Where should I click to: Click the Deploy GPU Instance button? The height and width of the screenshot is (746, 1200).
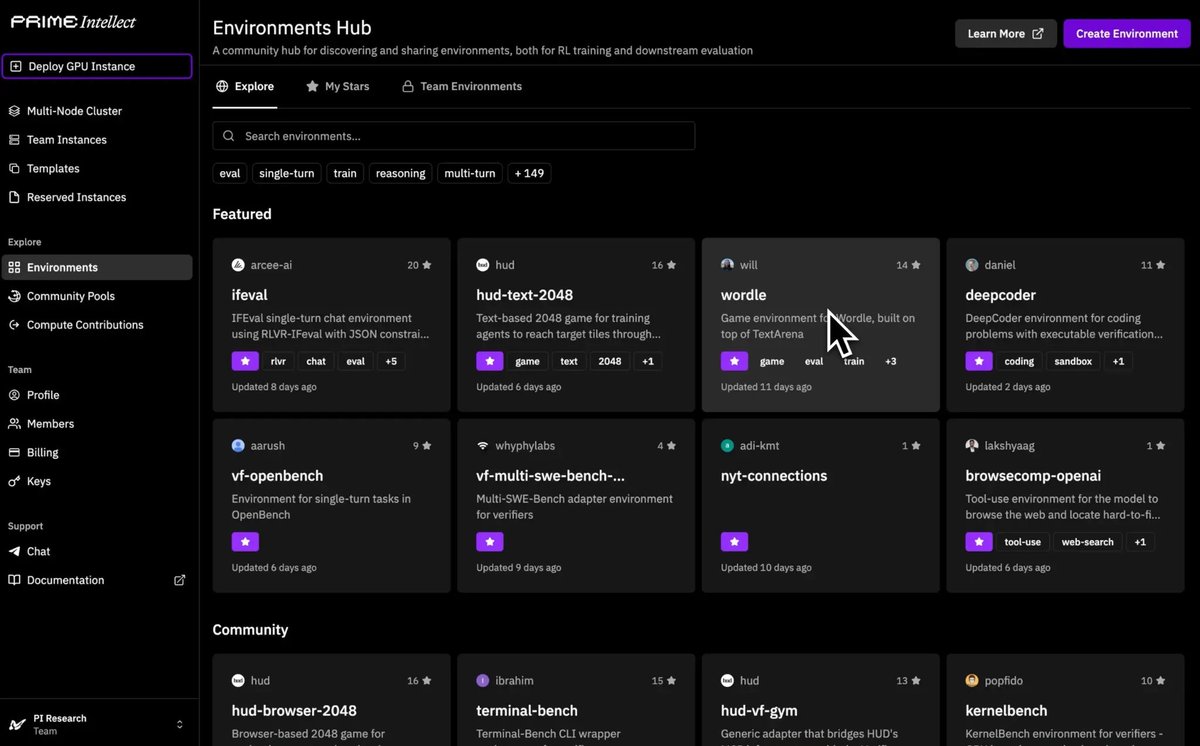pos(97,66)
